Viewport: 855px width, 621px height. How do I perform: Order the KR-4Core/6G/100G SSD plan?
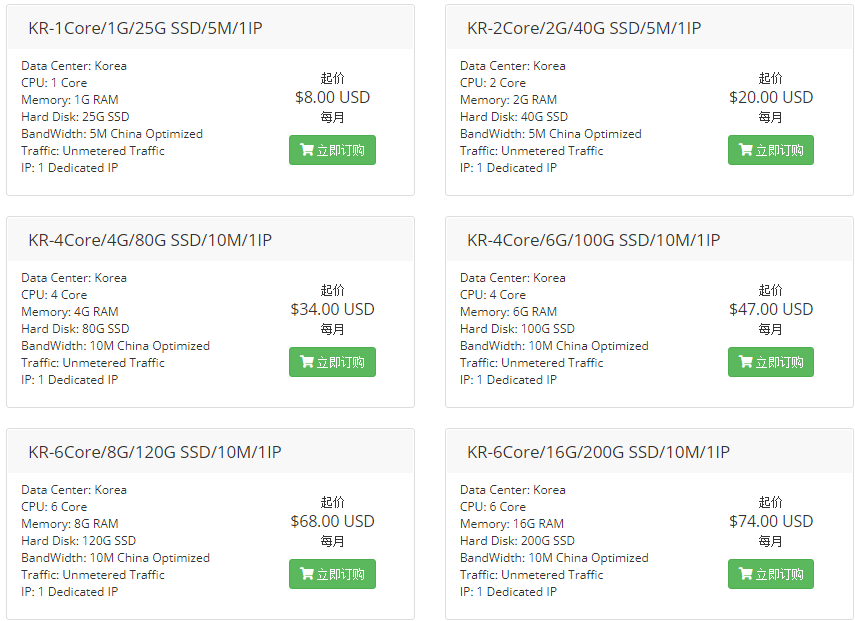[770, 362]
